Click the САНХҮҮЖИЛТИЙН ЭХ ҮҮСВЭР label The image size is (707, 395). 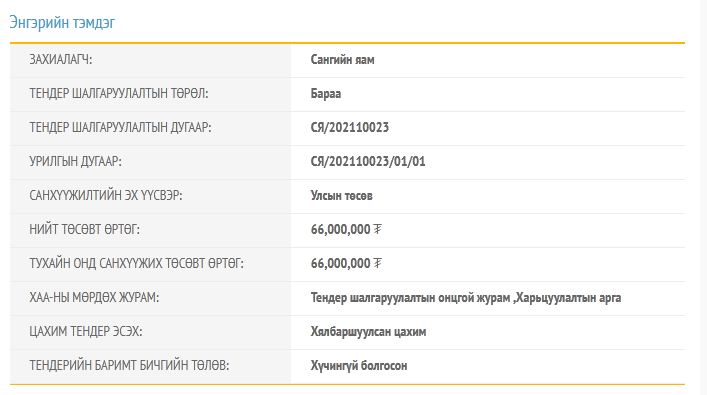[106, 196]
